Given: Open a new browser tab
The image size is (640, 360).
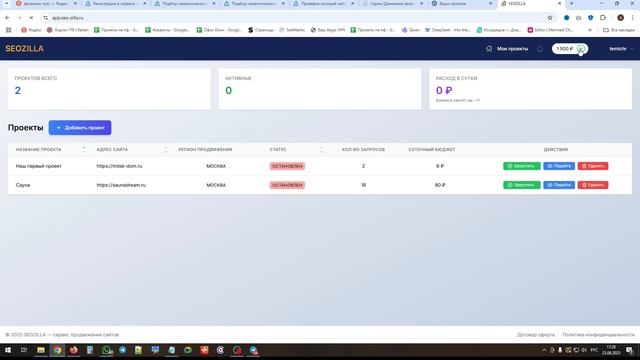Looking at the screenshot, I should coord(571,4).
